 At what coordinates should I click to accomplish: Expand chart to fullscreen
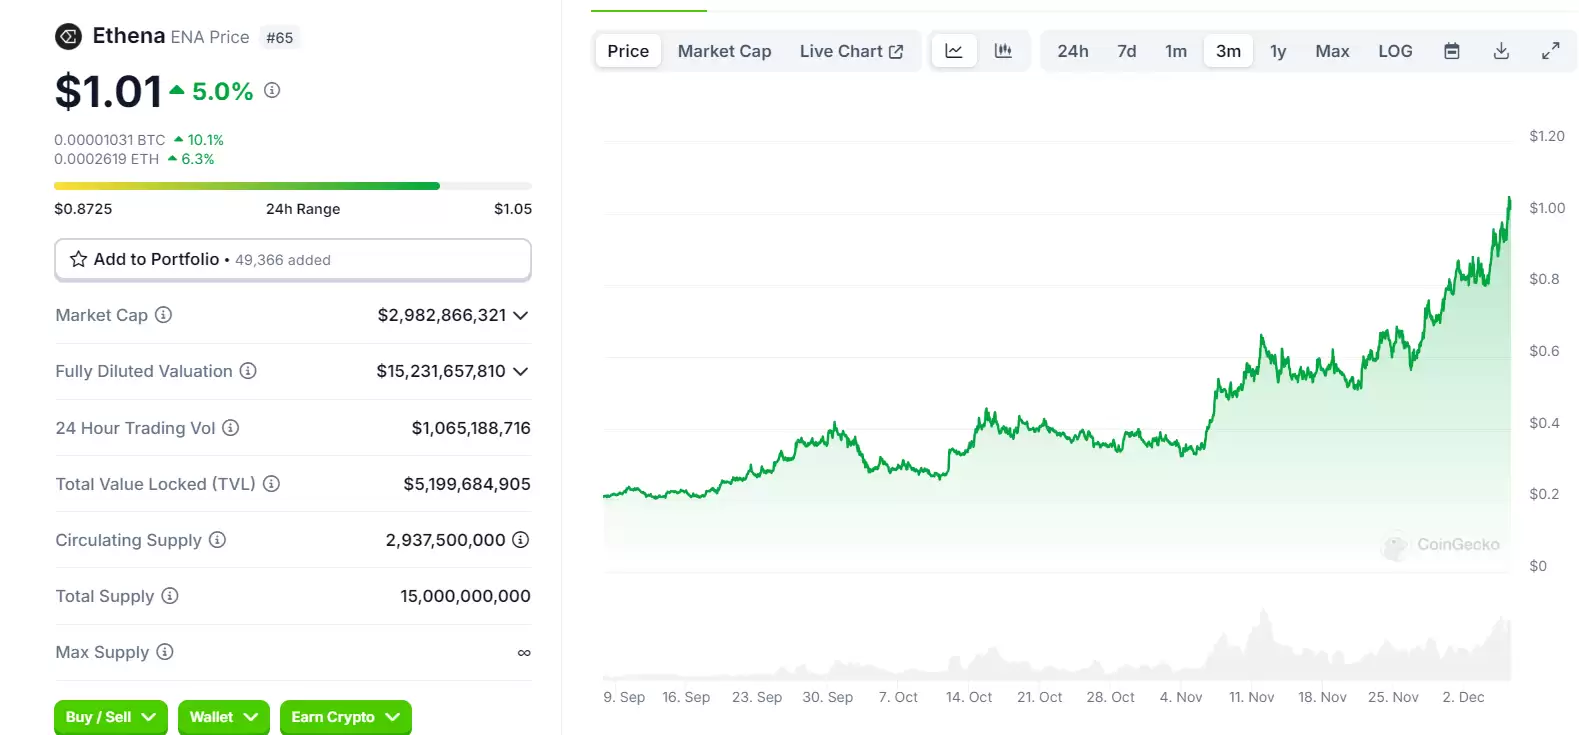point(1550,51)
